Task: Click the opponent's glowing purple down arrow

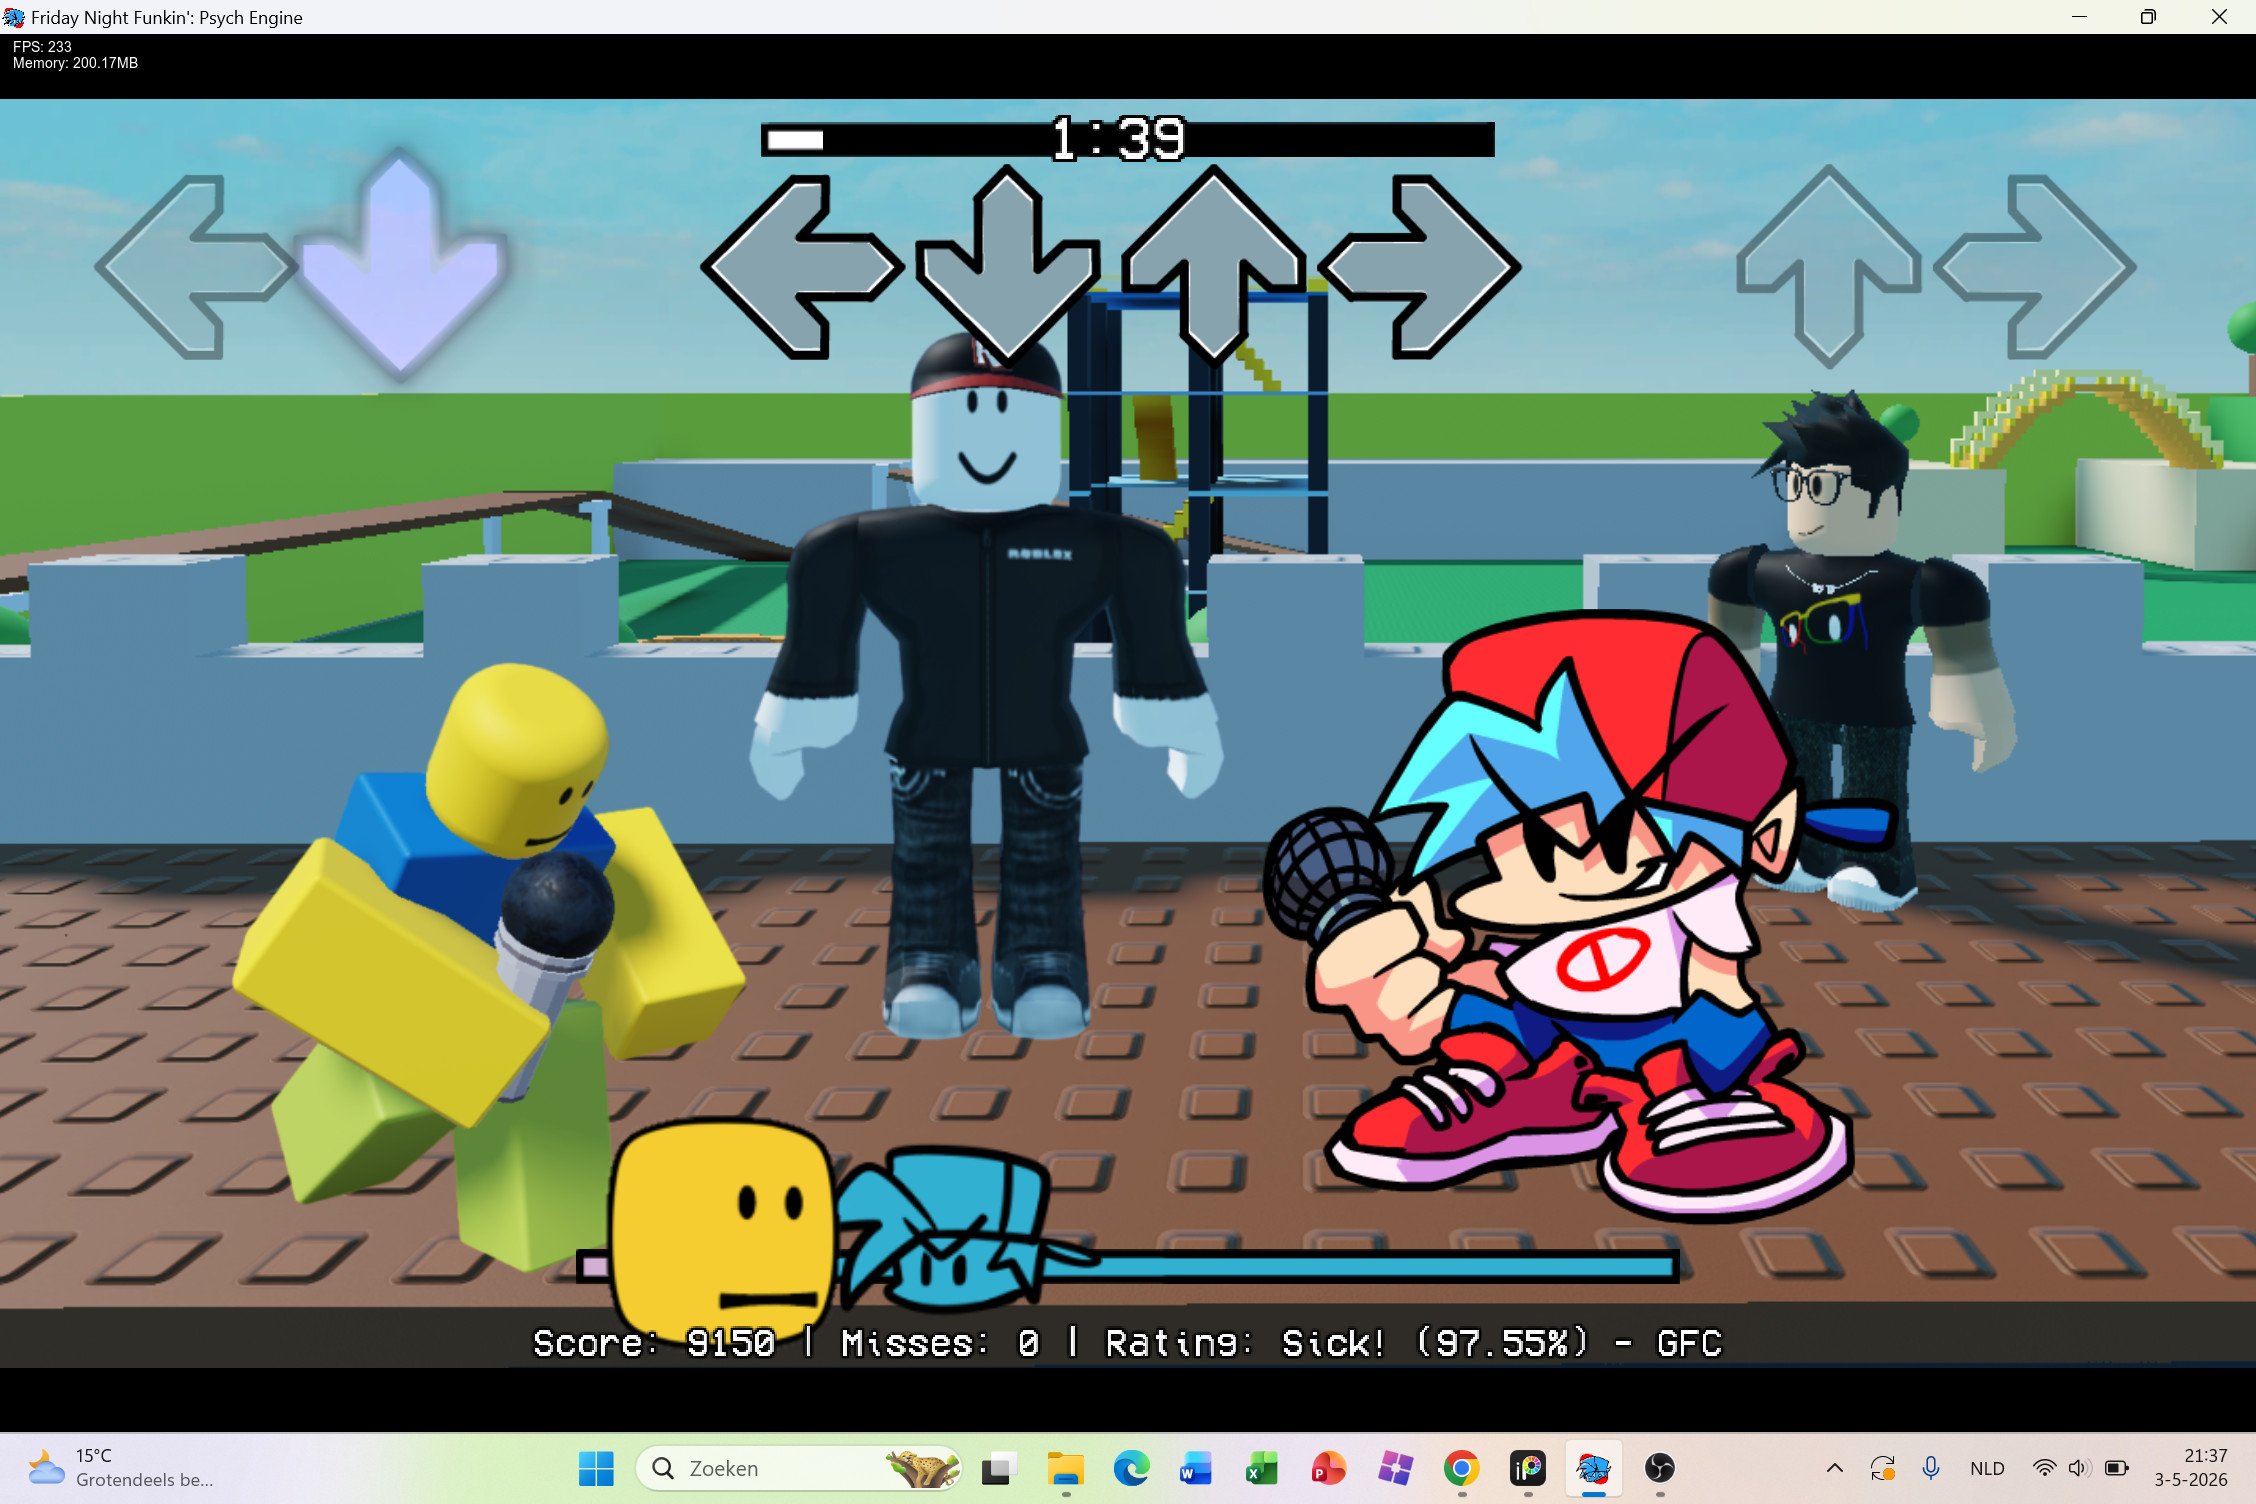Action: (401, 265)
